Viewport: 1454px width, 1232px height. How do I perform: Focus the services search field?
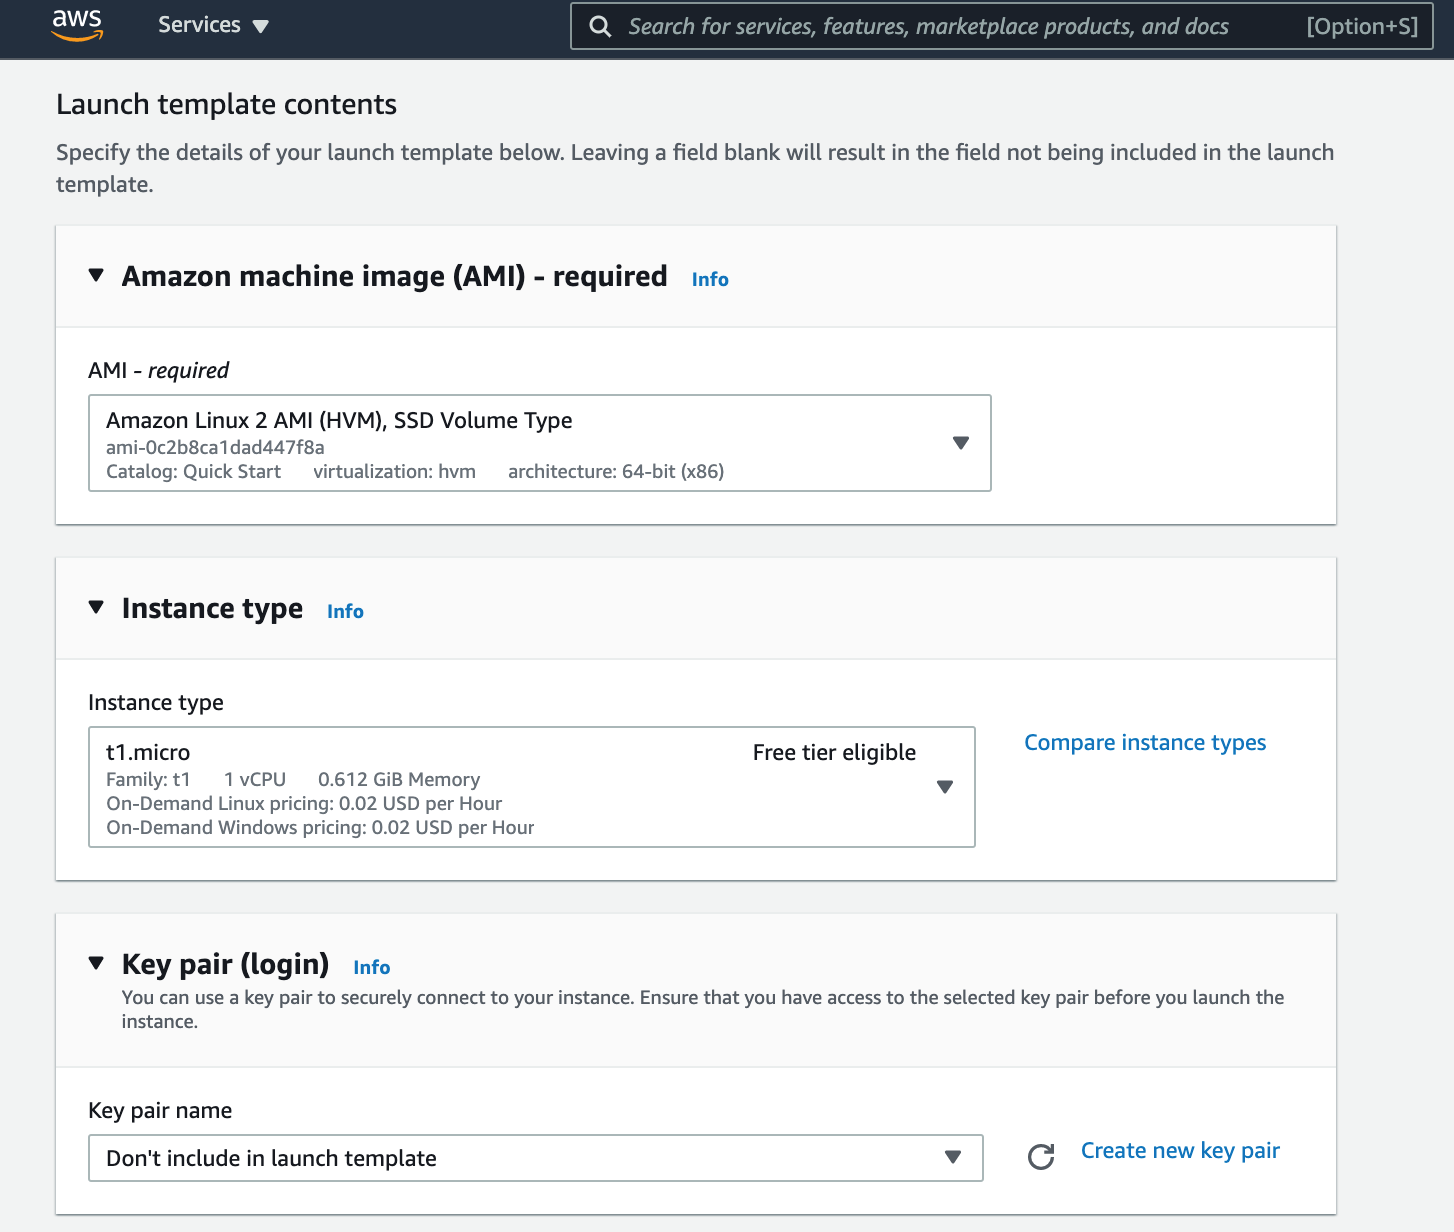(1001, 27)
